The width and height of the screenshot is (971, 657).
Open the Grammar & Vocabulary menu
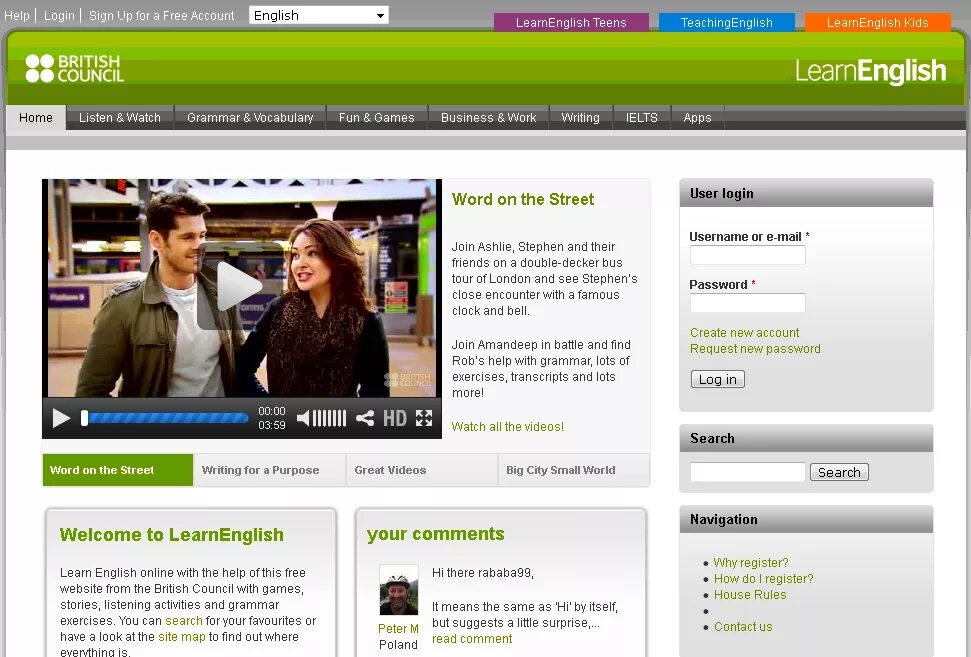point(250,118)
